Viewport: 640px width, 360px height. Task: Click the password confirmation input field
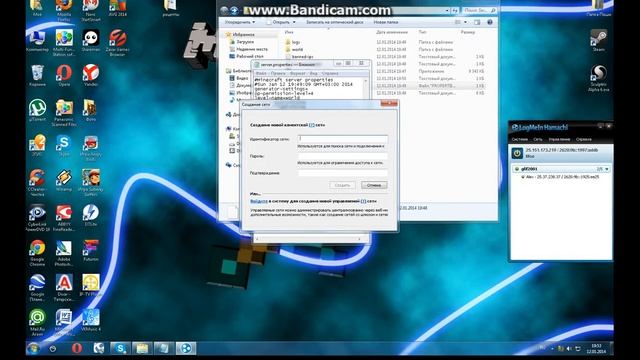coord(342,173)
